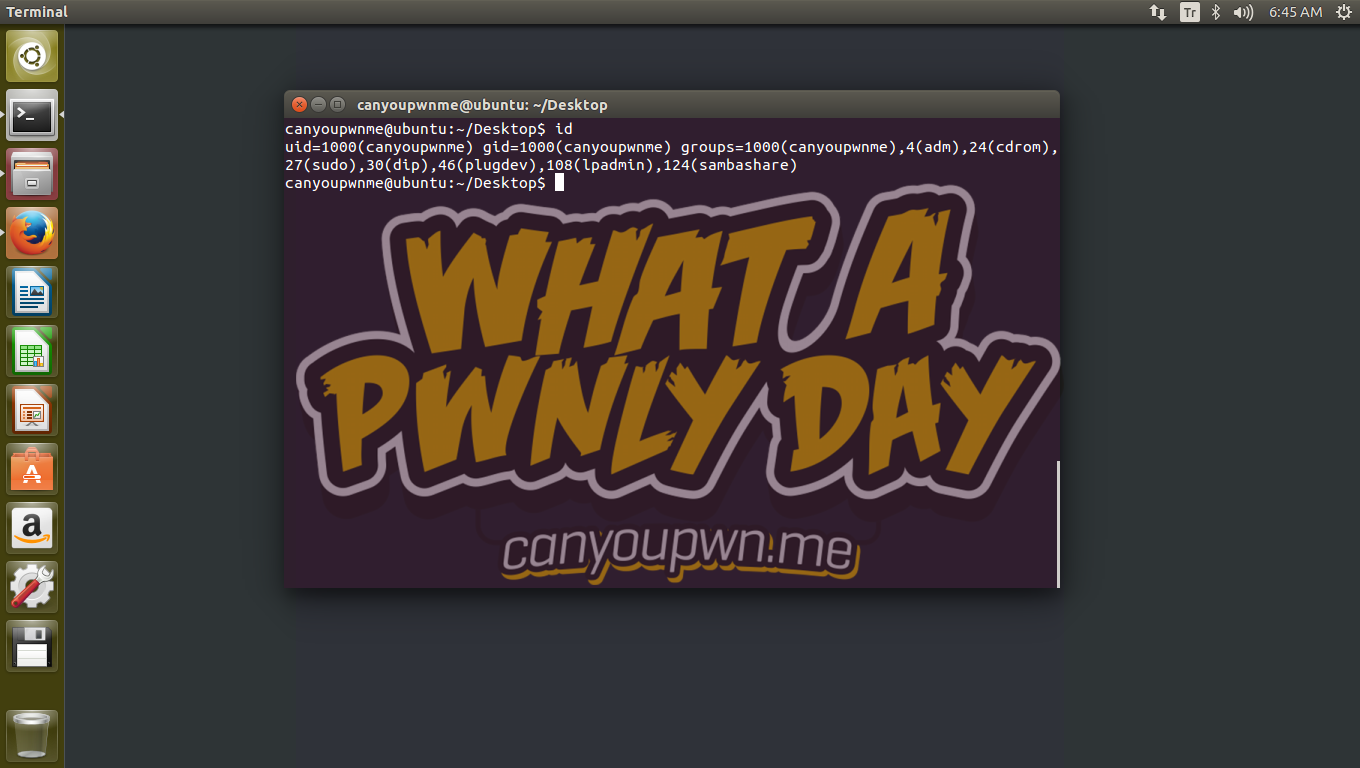1360x768 pixels.
Task: Open Ubuntu Software Center
Action: 32,469
